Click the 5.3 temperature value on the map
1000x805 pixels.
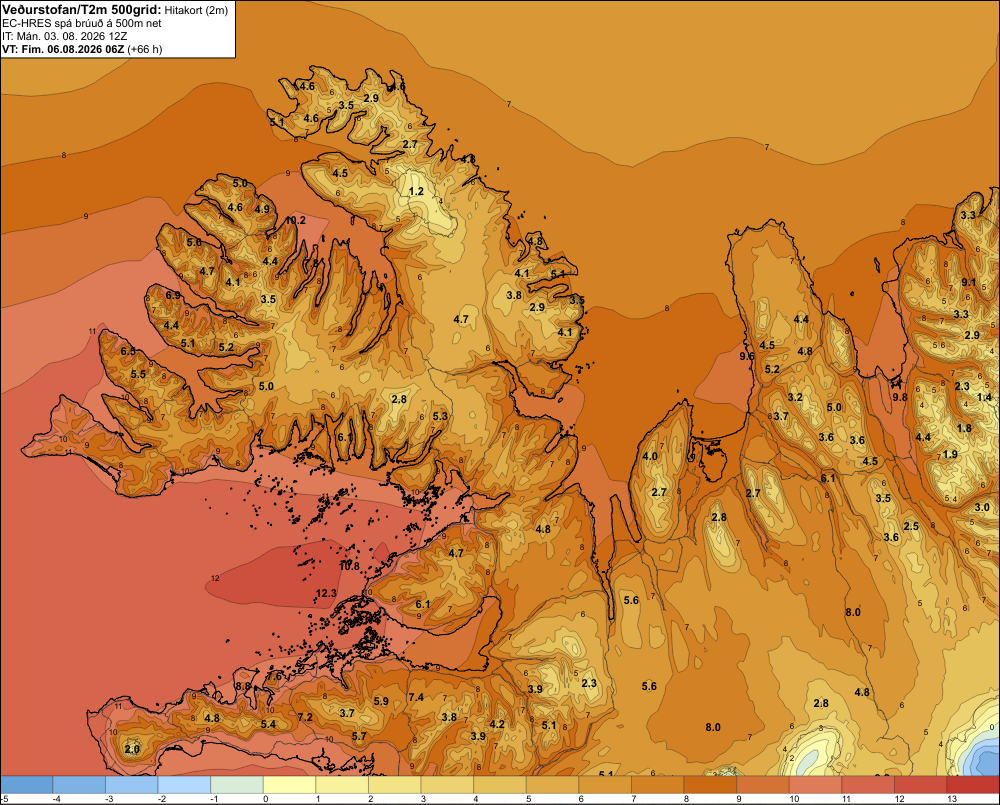(440, 416)
